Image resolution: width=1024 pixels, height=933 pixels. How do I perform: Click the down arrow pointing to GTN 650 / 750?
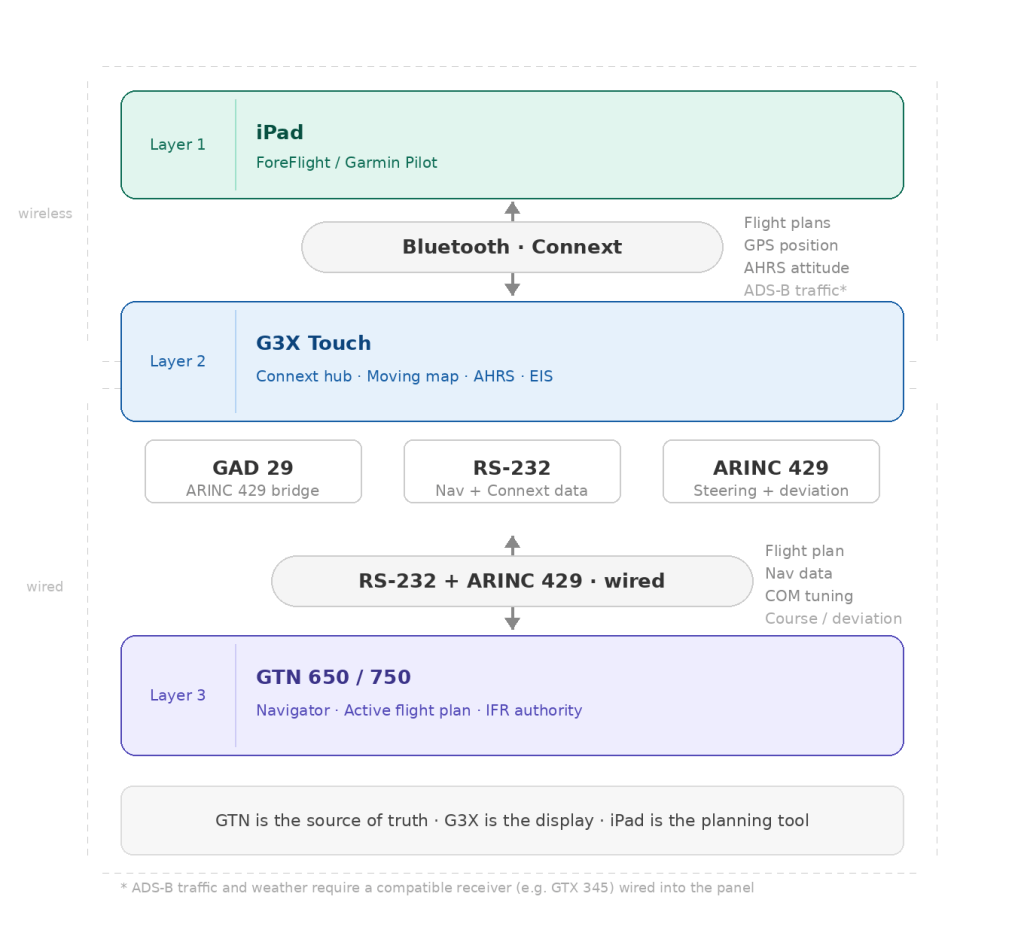pos(512,620)
